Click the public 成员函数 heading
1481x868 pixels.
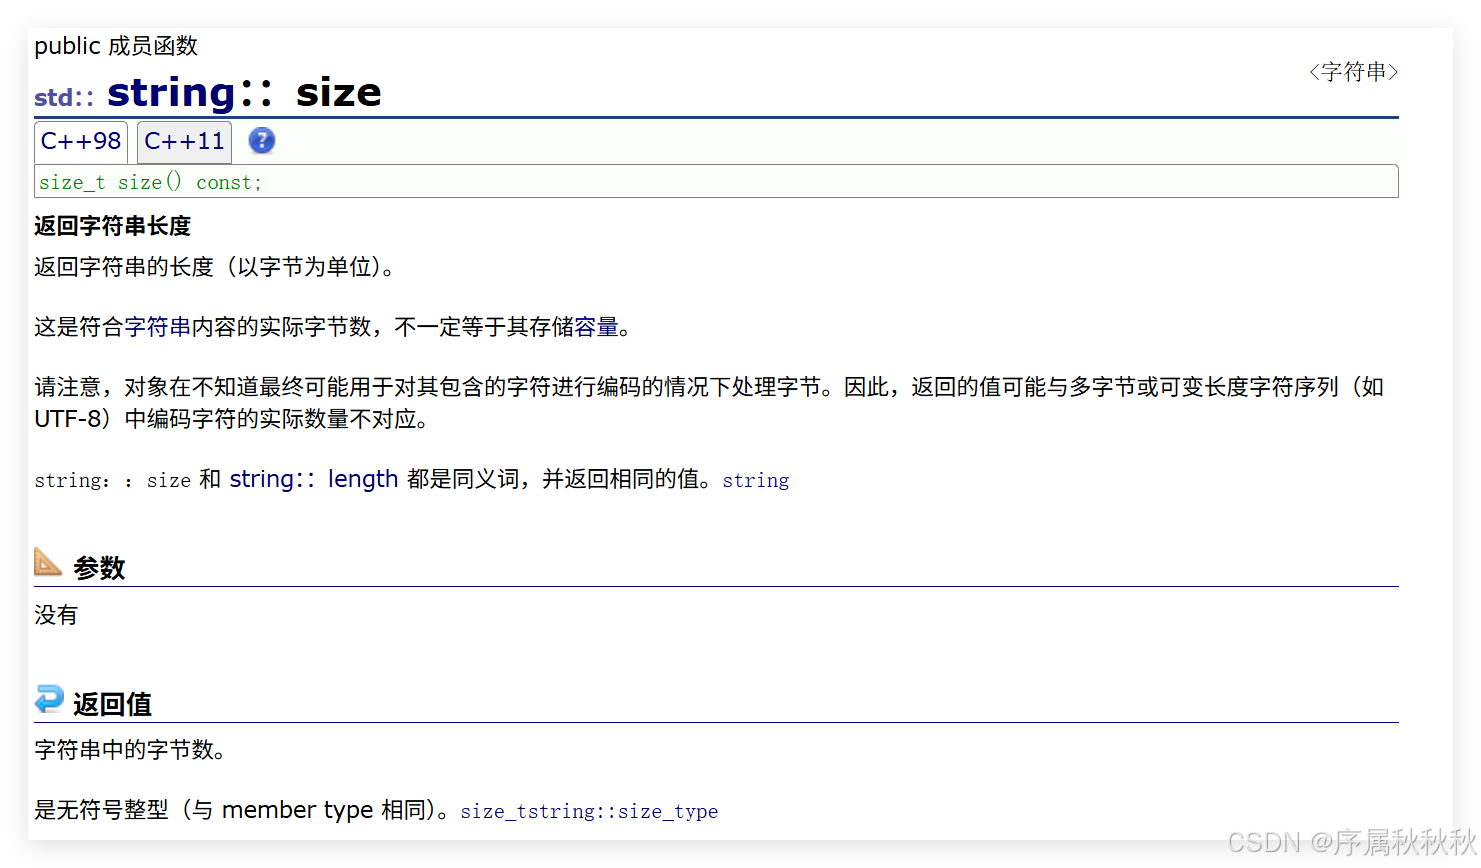click(x=115, y=45)
